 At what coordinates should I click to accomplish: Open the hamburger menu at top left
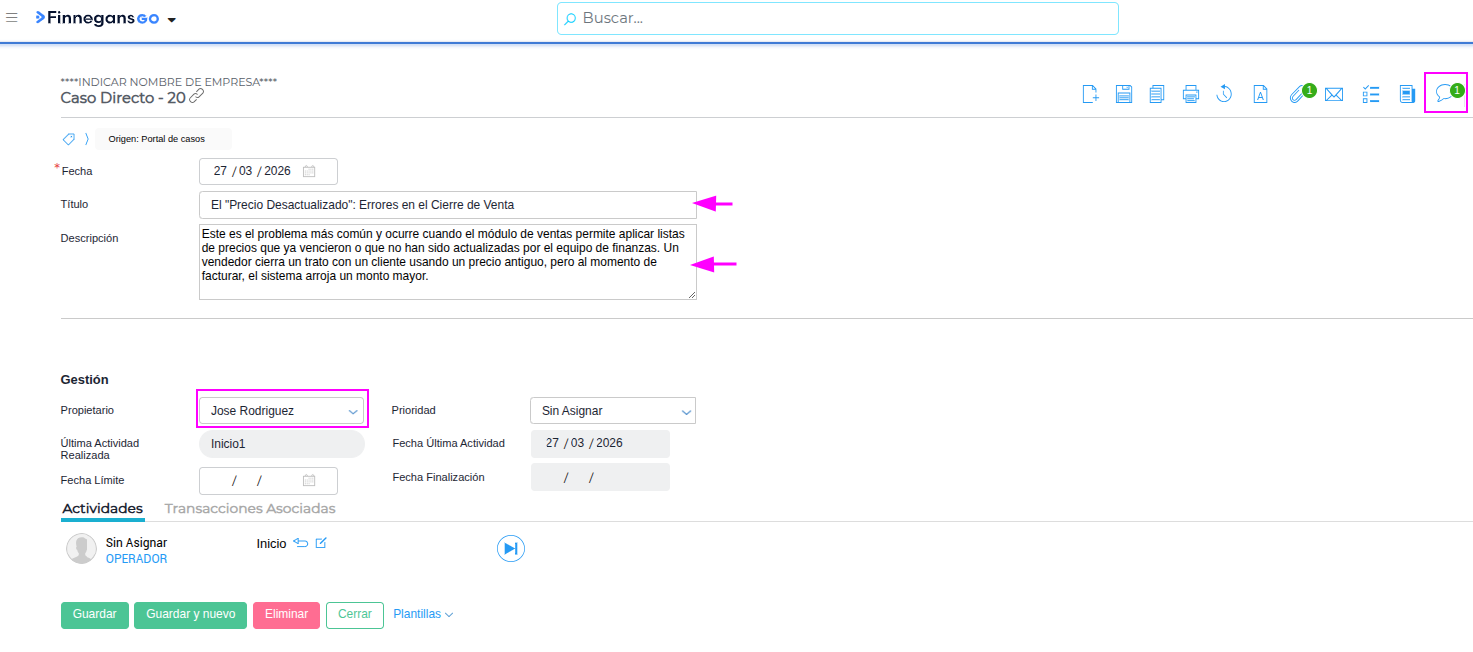point(12,18)
